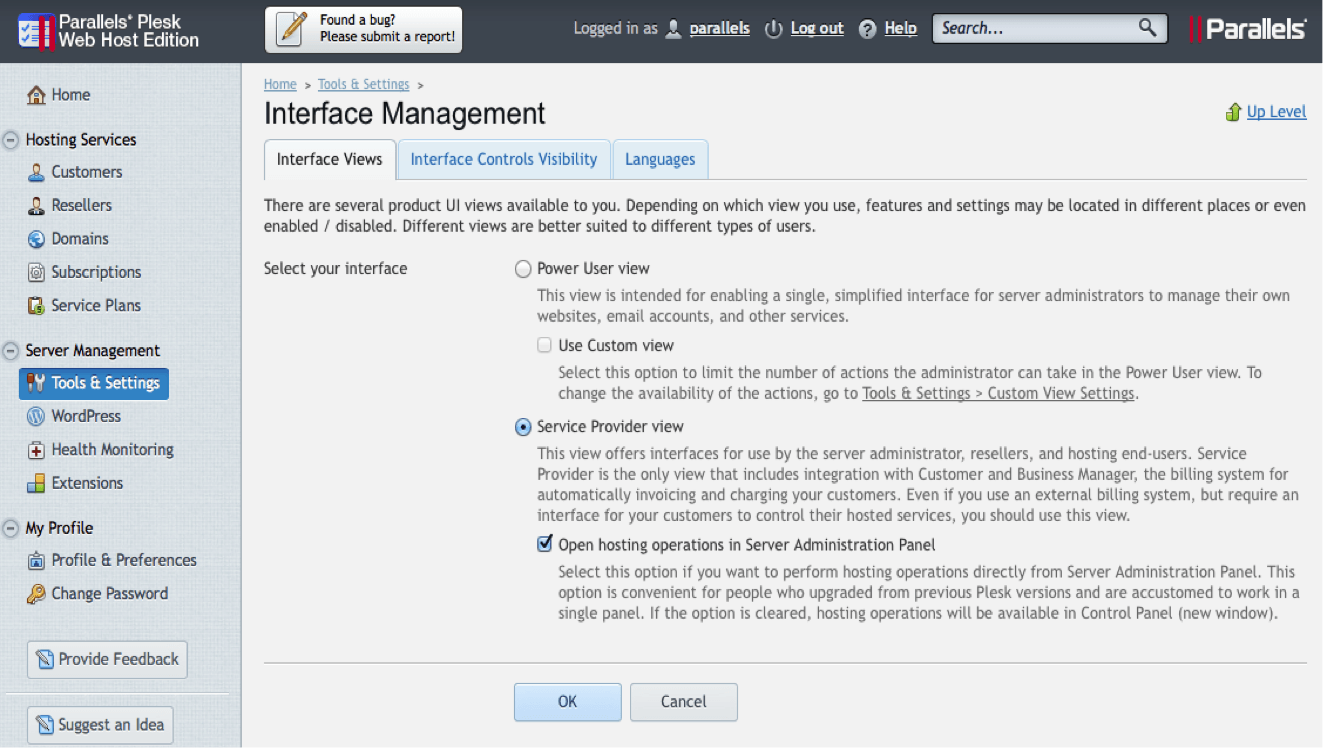The height and width of the screenshot is (748, 1323).
Task: Click the 'Select your interface' label
Action: pos(335,269)
